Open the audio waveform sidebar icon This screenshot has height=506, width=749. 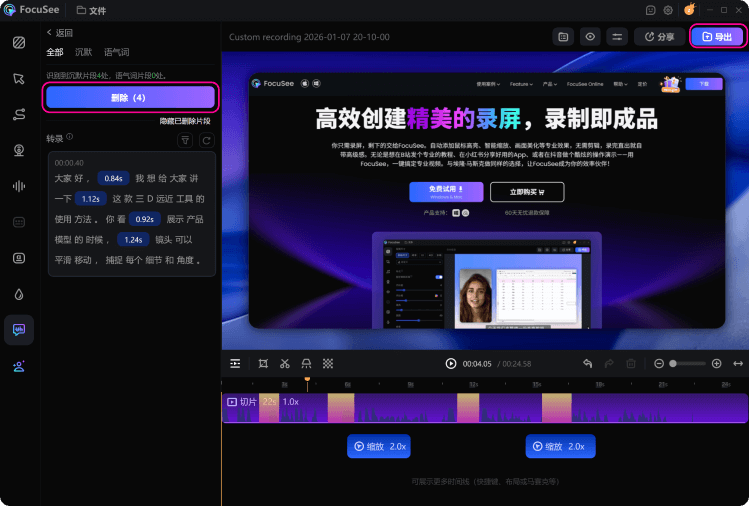[x=19, y=186]
